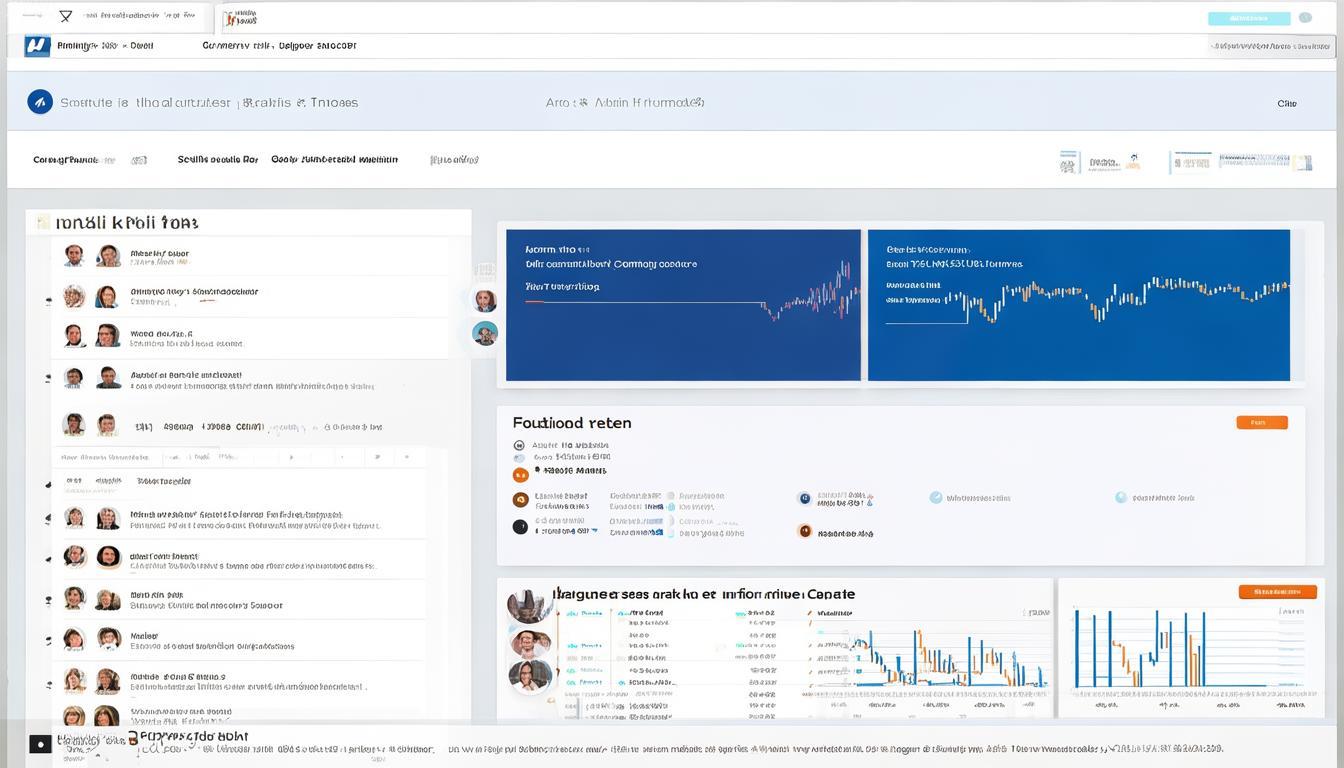1344x768 pixels.
Task: Click the funnel filter icon in the first tab
Action: [x=66, y=17]
